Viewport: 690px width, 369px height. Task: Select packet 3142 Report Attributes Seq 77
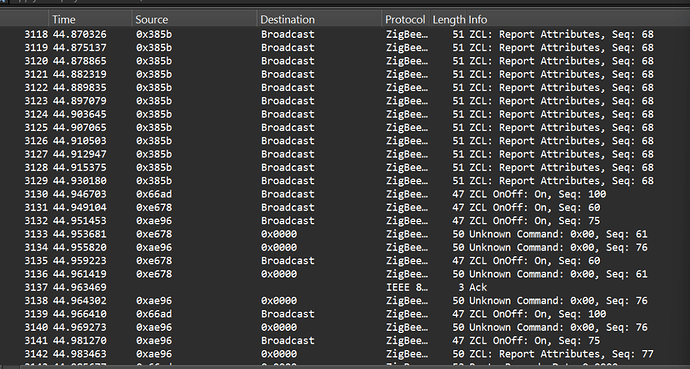pos(345,354)
